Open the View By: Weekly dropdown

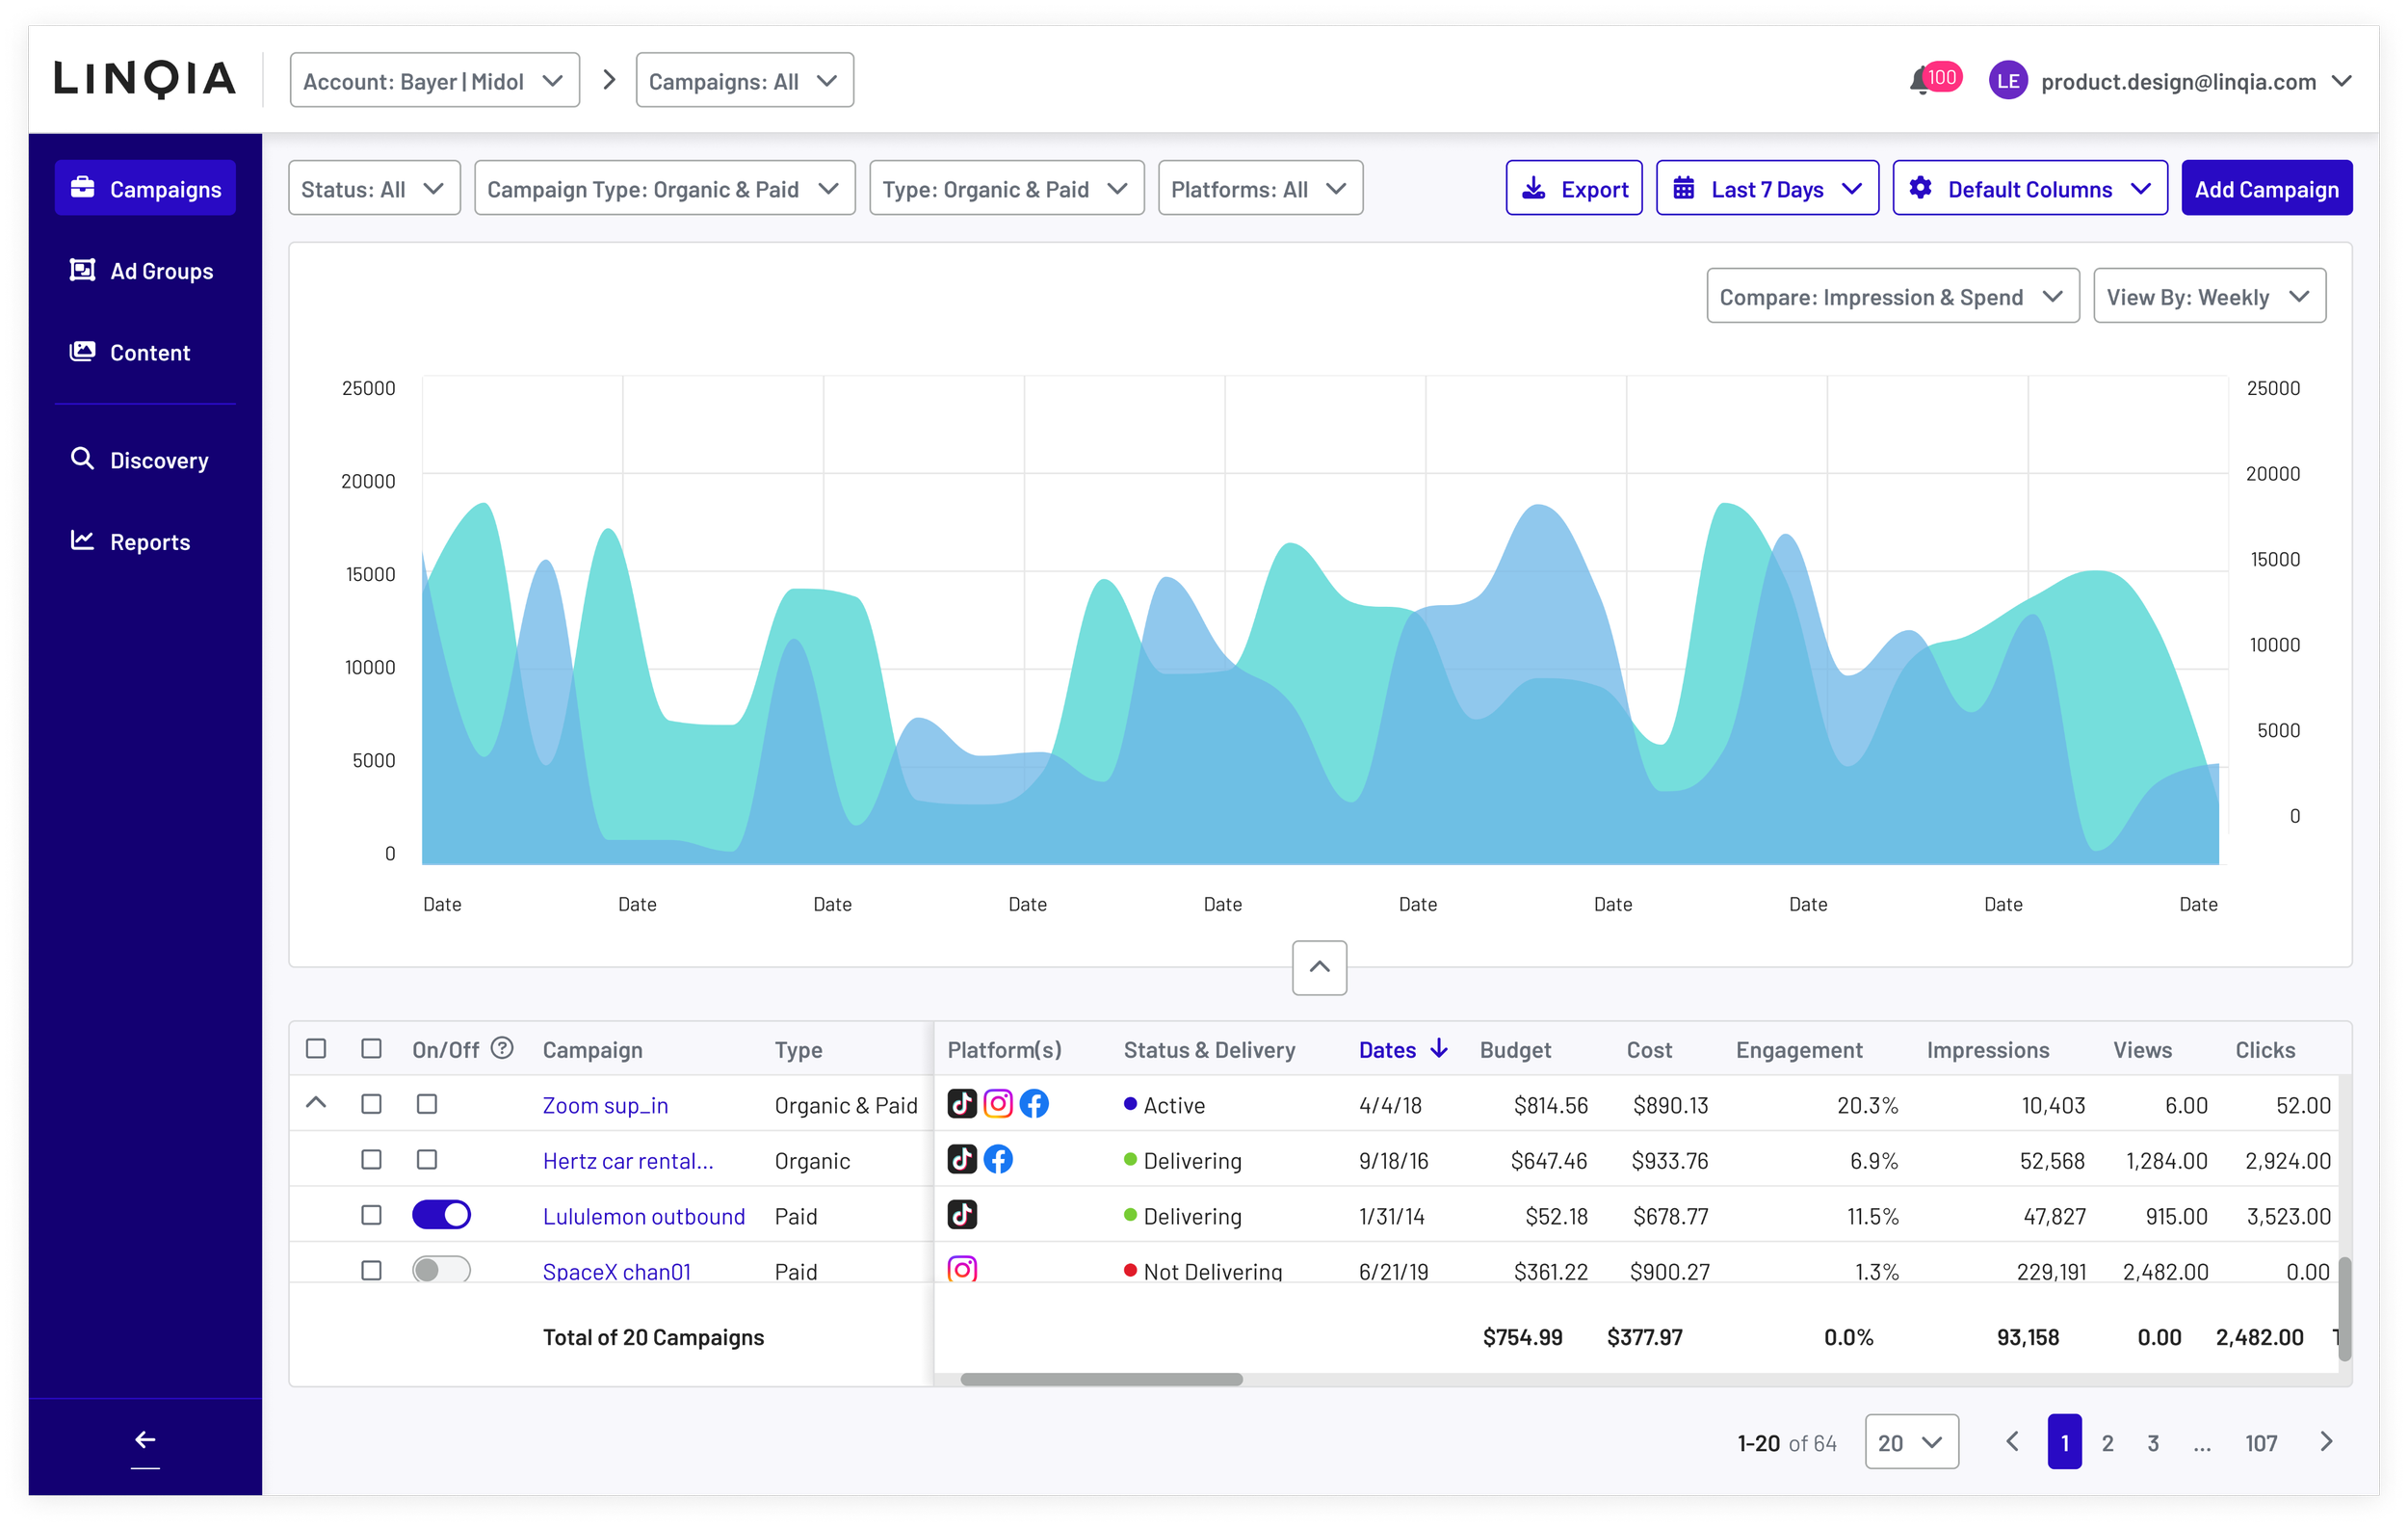[x=2208, y=296]
